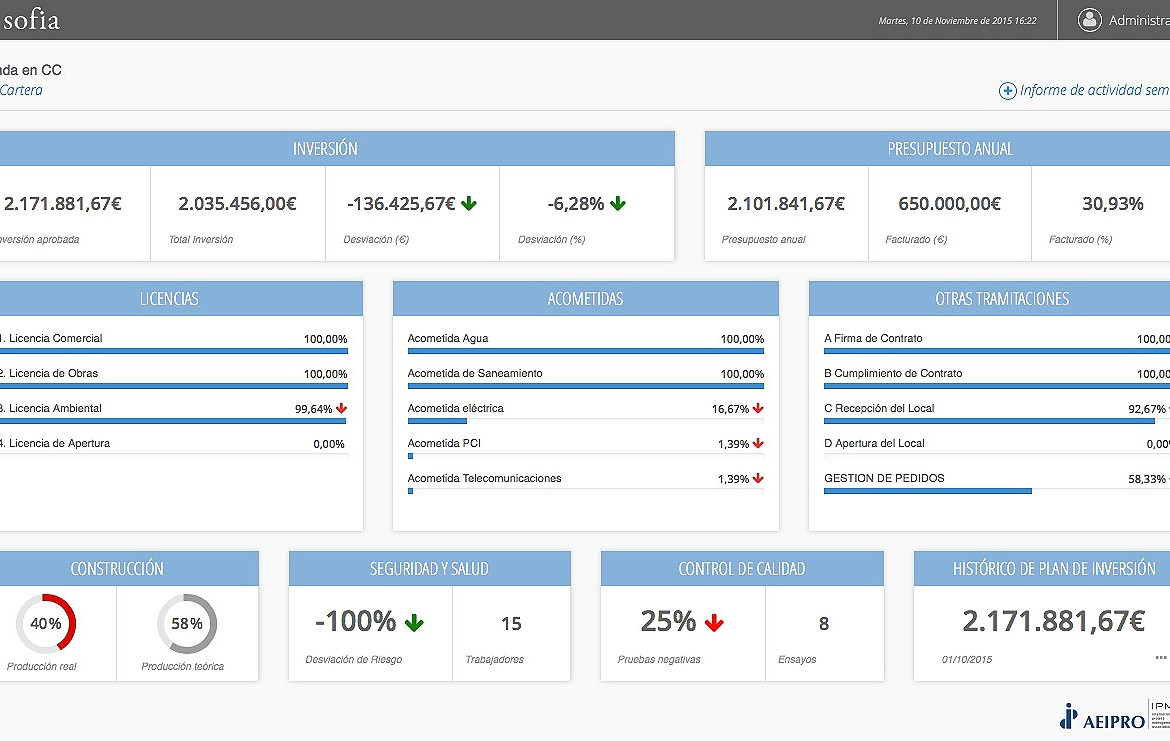Click green arrow next to -136.425,67€
Viewport: 1170px width, 741px height.
(469, 203)
